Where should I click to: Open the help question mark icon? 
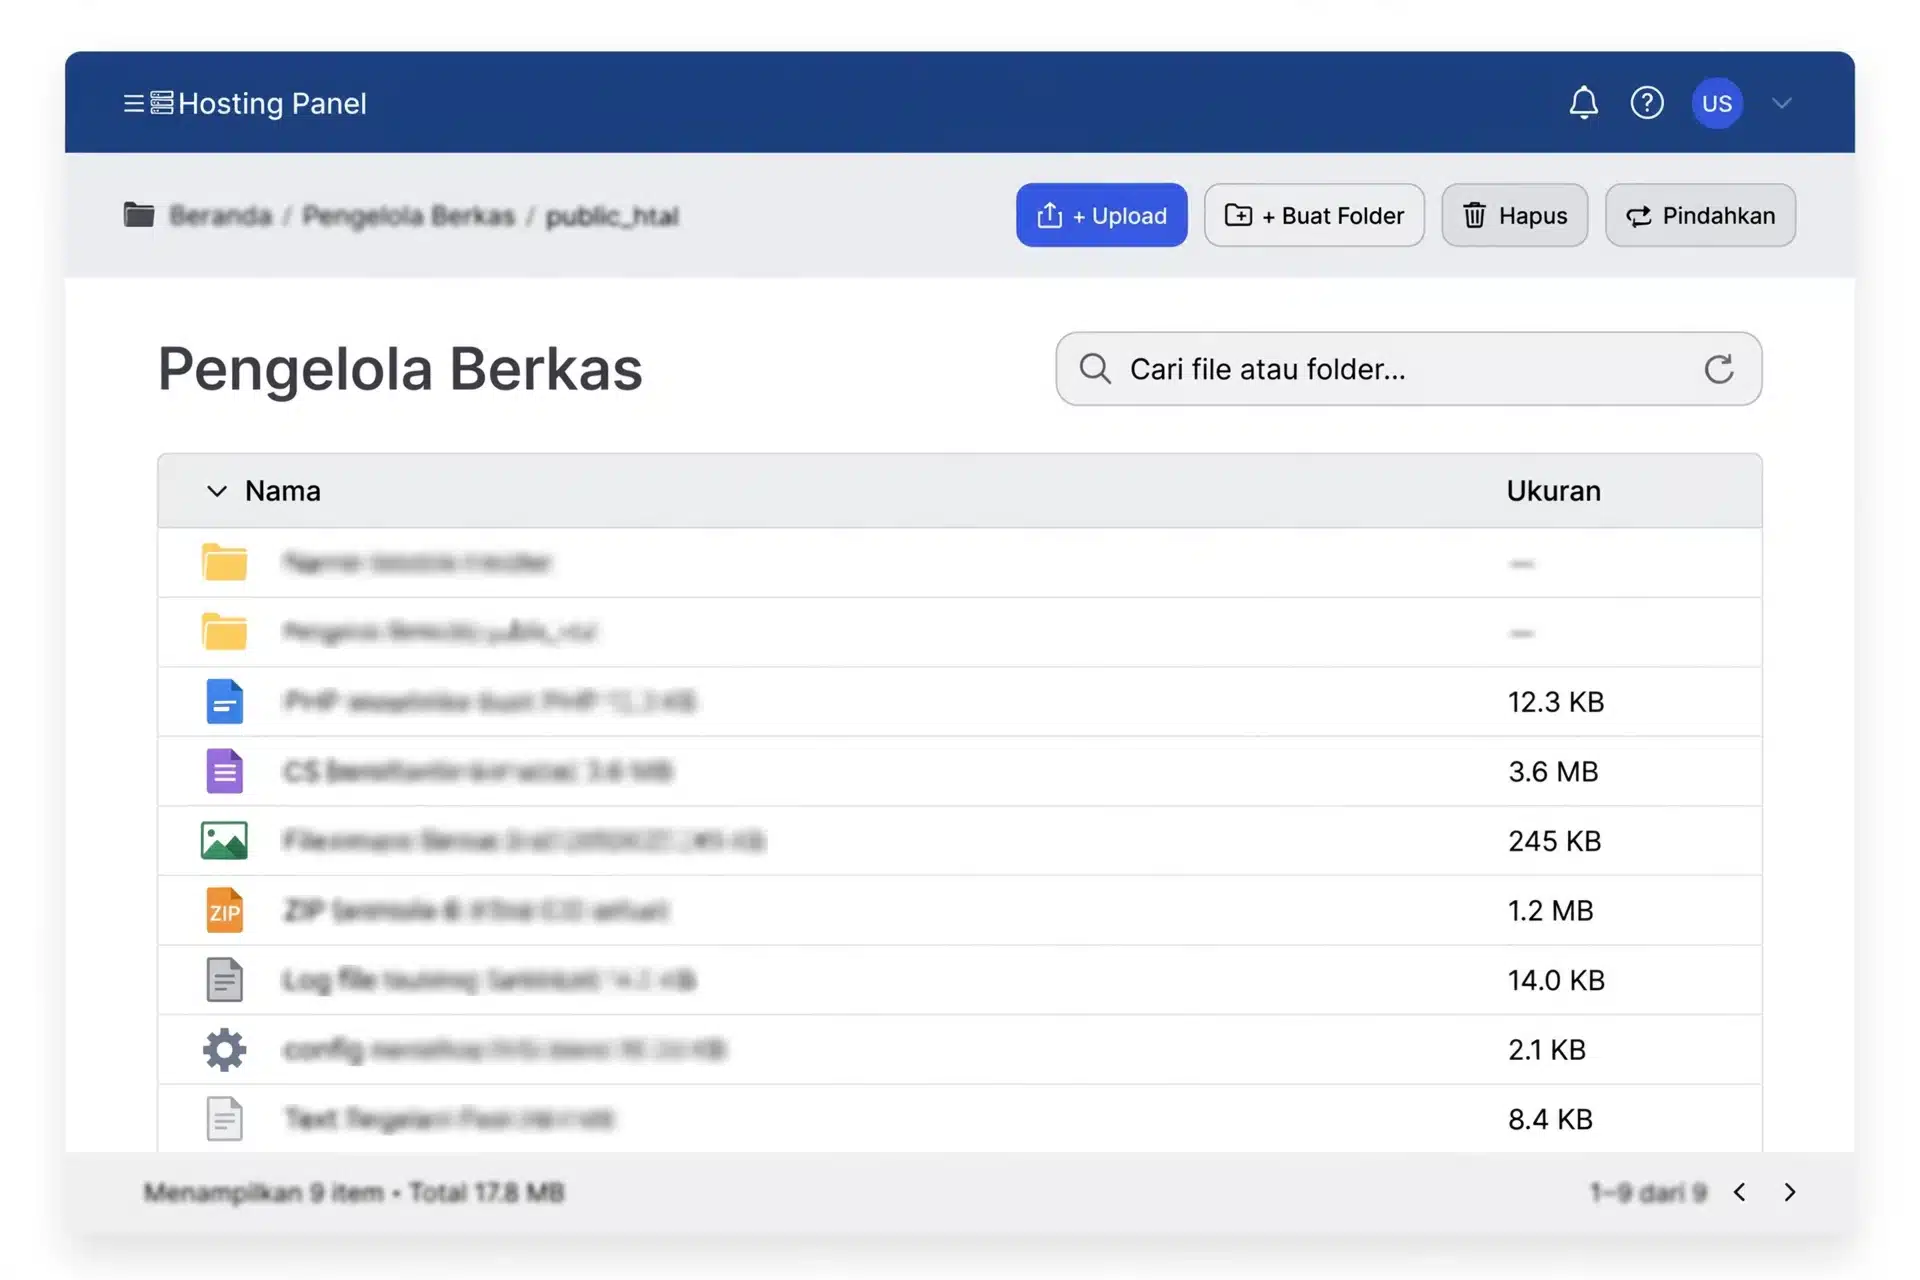tap(1646, 103)
